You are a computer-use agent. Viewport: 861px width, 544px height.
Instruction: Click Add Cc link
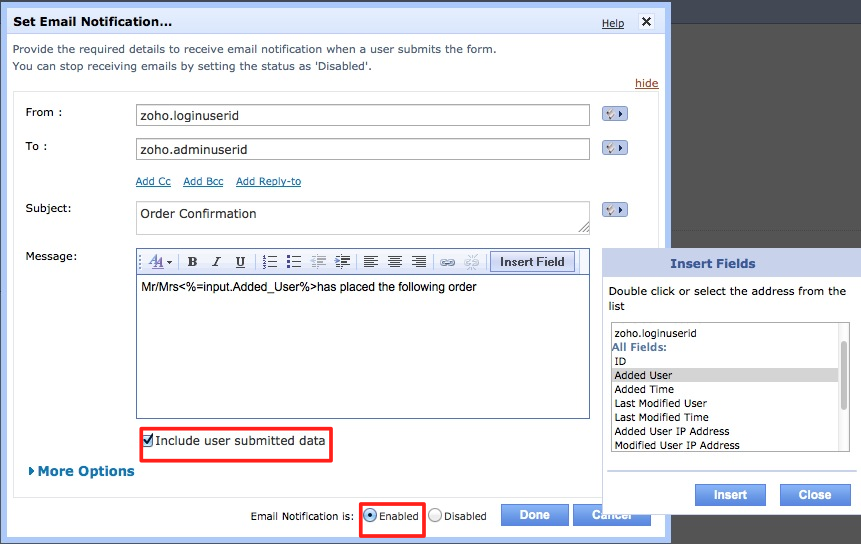153,181
